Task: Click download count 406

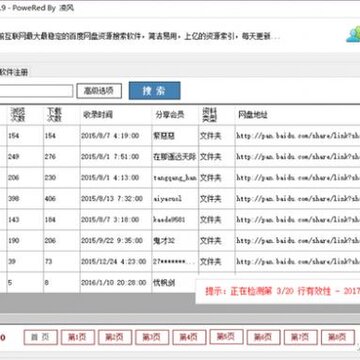Action: (50, 199)
